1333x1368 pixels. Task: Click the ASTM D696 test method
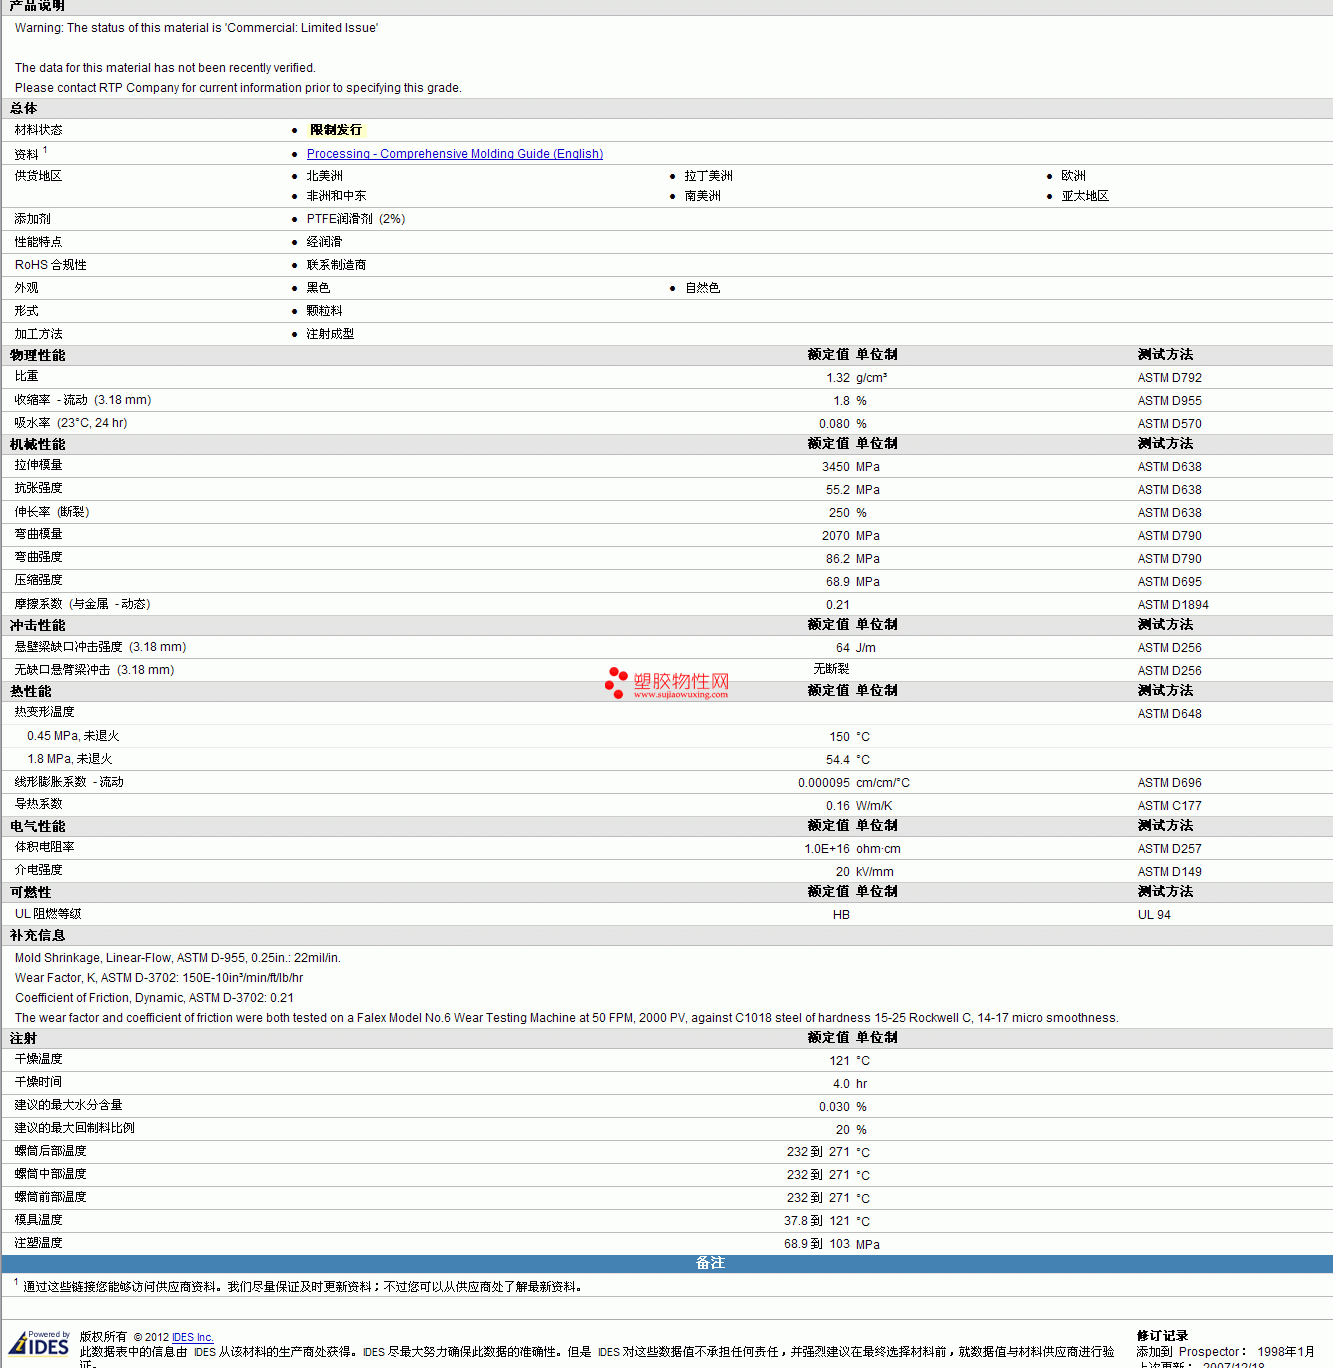pyautogui.click(x=1169, y=783)
